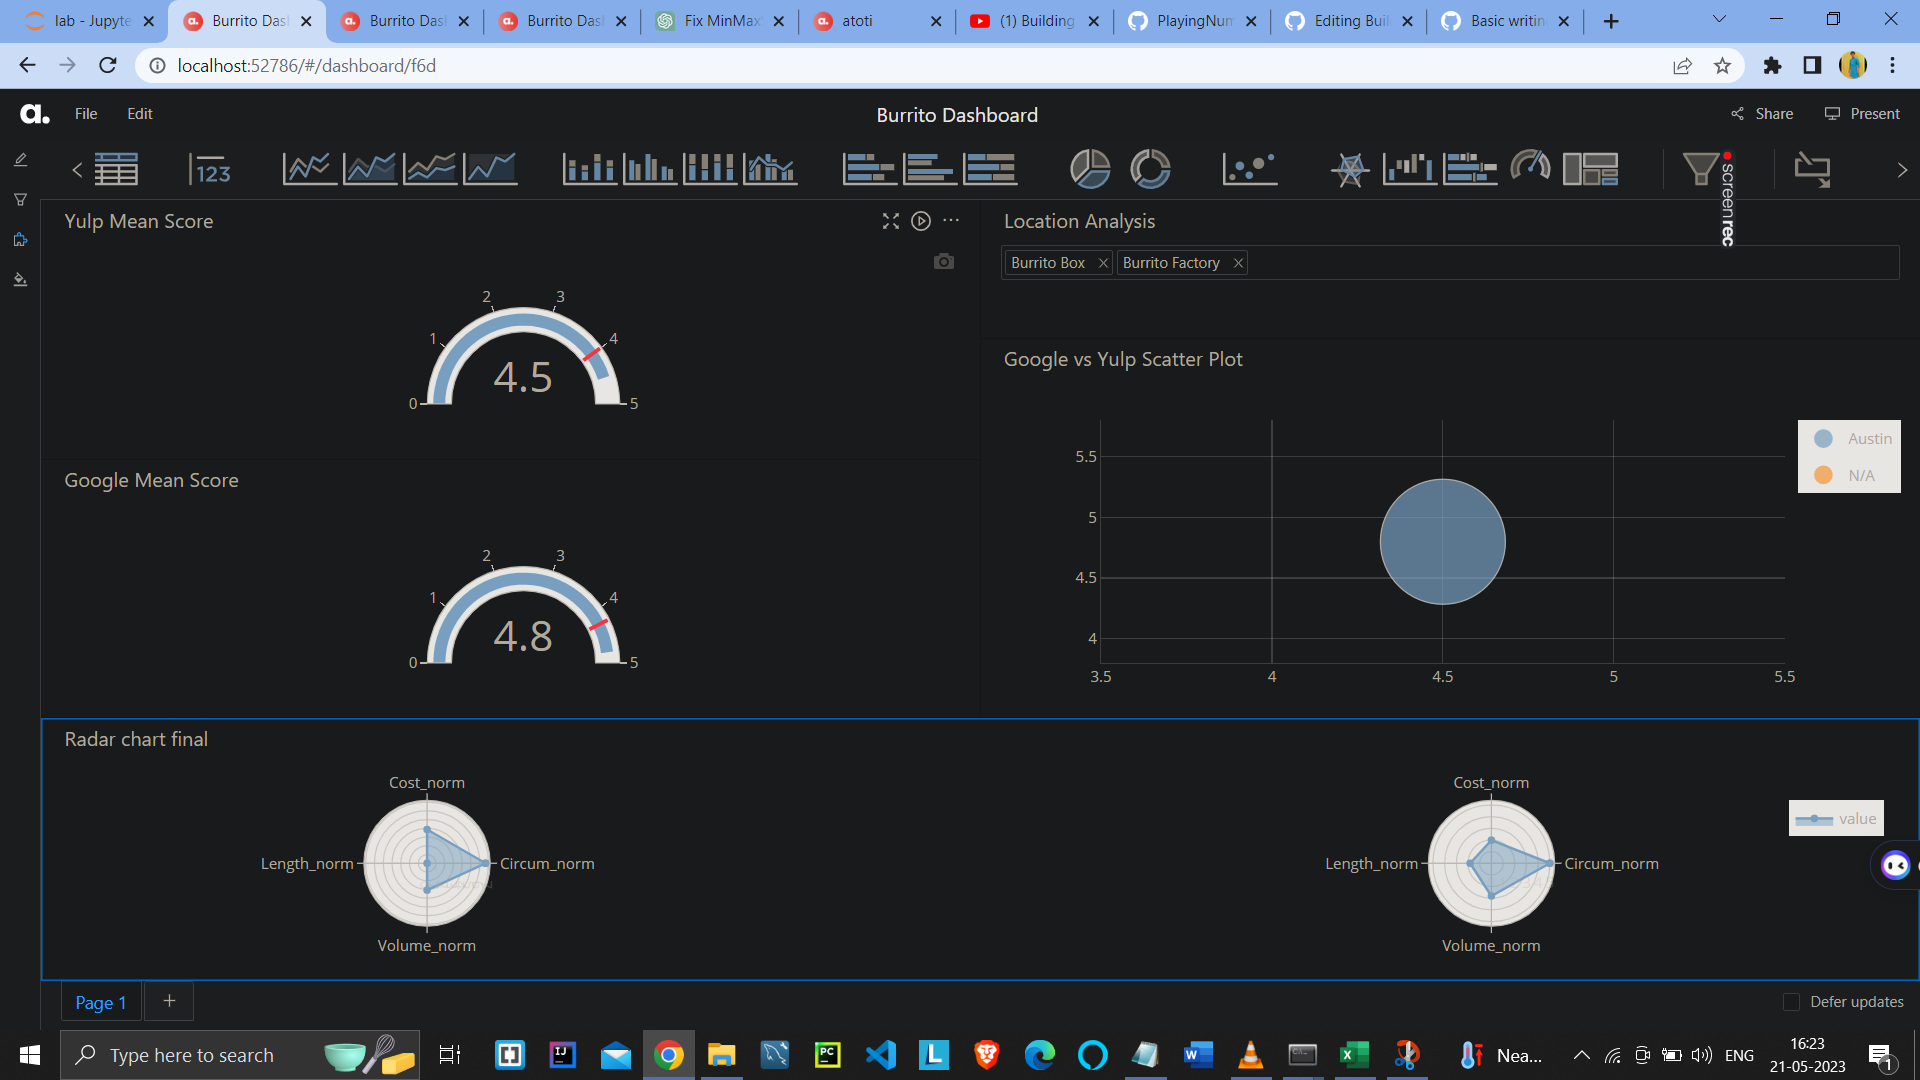
Task: Open the page filters funnel icon
Action: [1700, 169]
